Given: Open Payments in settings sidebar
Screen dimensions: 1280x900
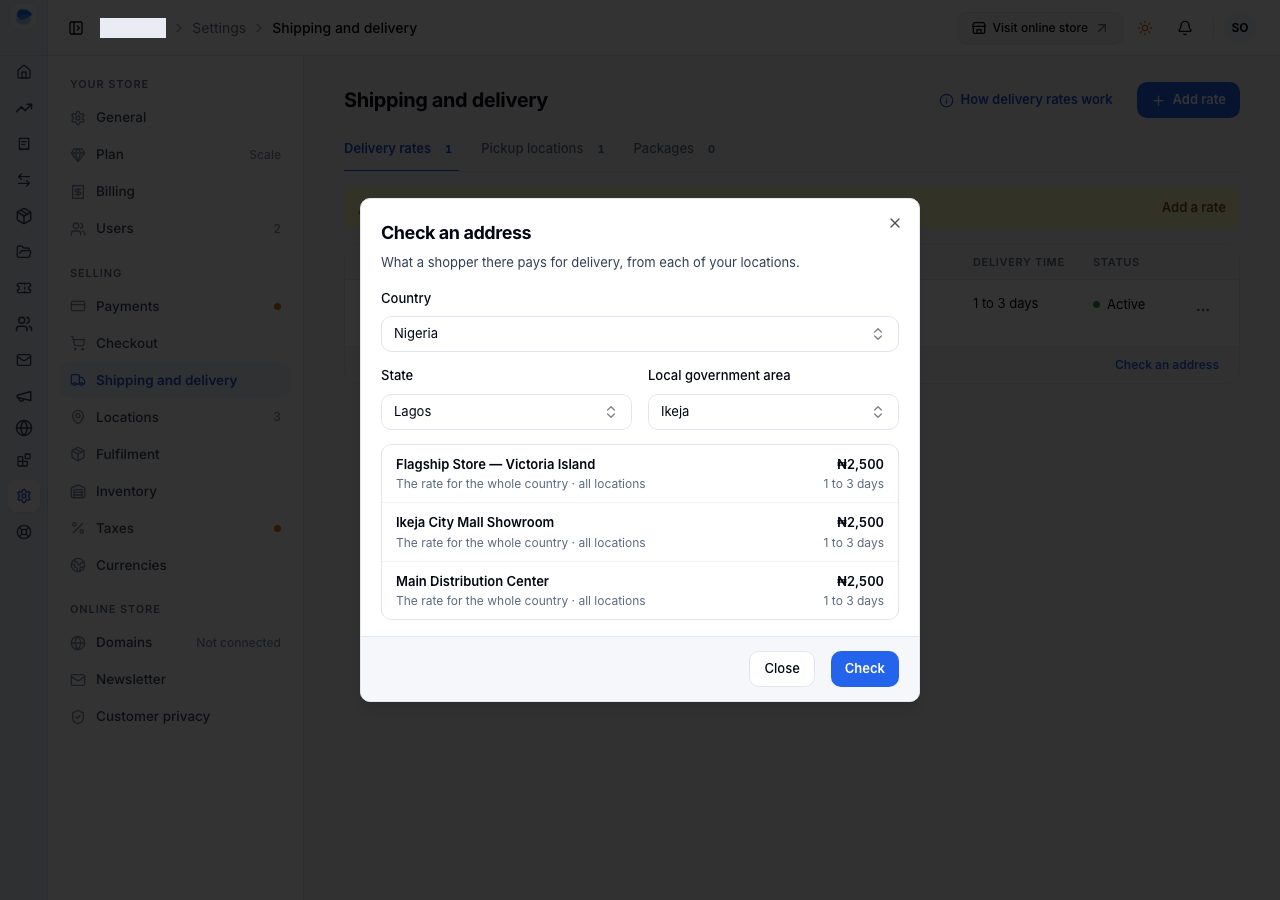Looking at the screenshot, I should [x=175, y=306].
